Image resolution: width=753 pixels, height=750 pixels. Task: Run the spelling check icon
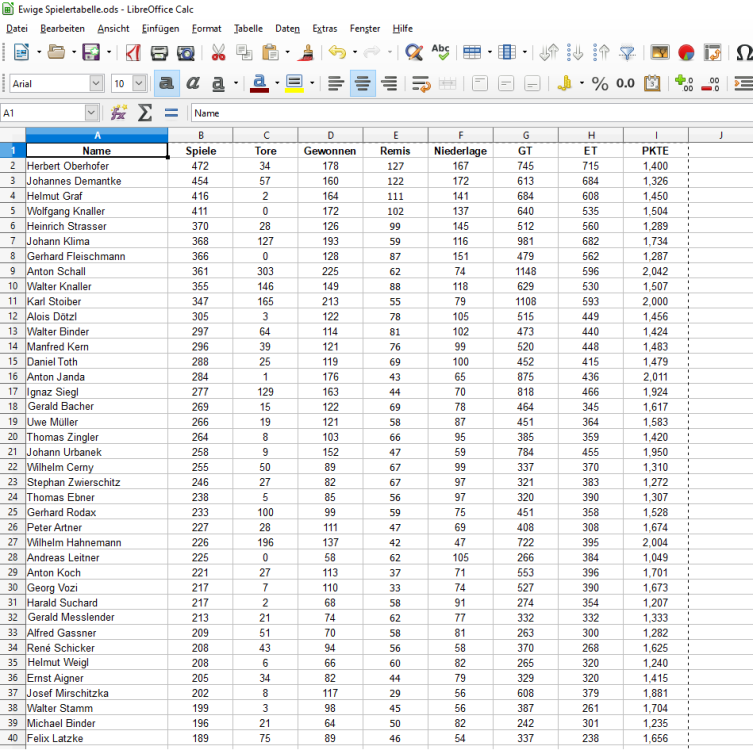coord(440,52)
